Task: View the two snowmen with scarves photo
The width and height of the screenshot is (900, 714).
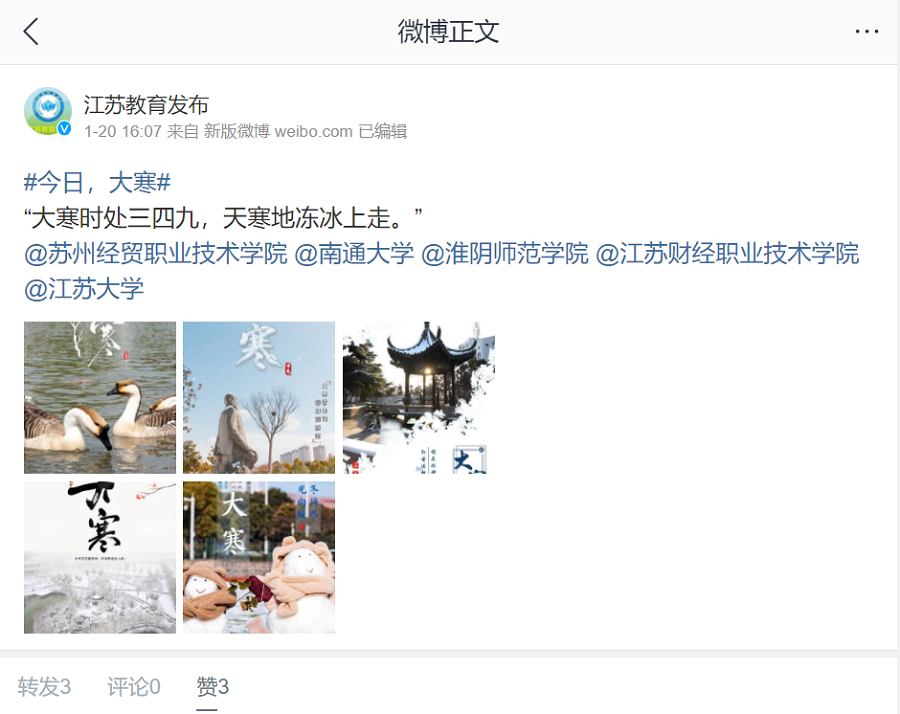Action: point(259,557)
